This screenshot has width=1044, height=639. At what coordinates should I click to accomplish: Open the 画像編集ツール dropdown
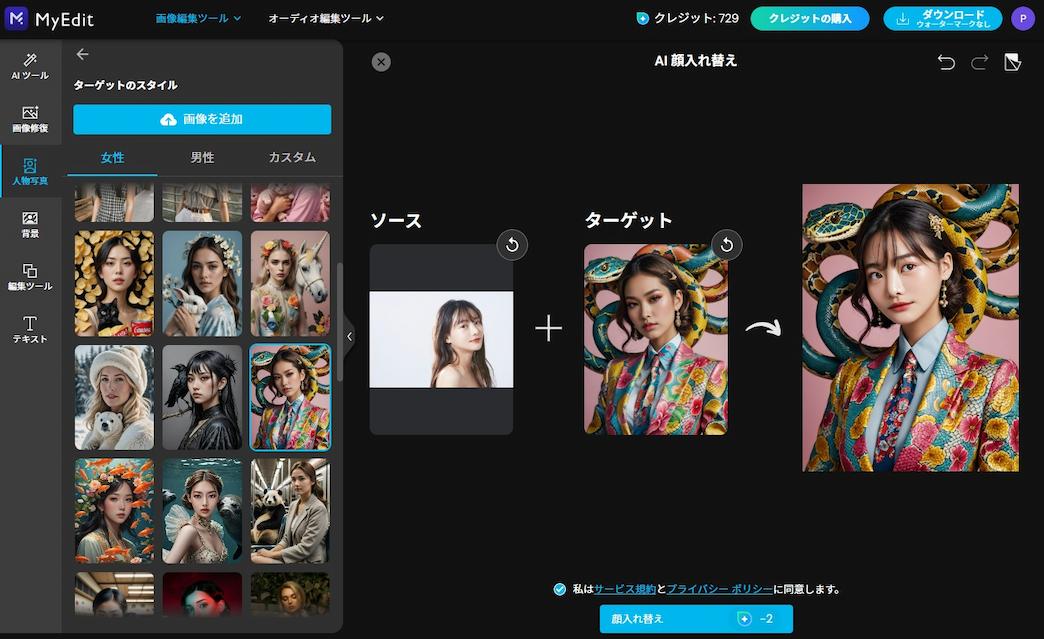197,18
